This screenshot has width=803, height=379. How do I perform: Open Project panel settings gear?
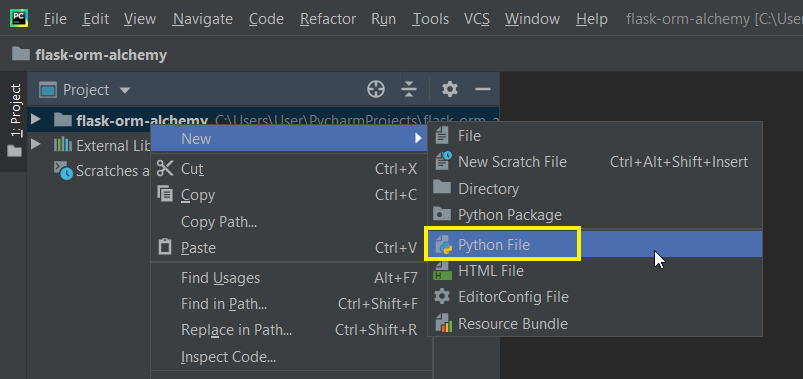point(450,90)
